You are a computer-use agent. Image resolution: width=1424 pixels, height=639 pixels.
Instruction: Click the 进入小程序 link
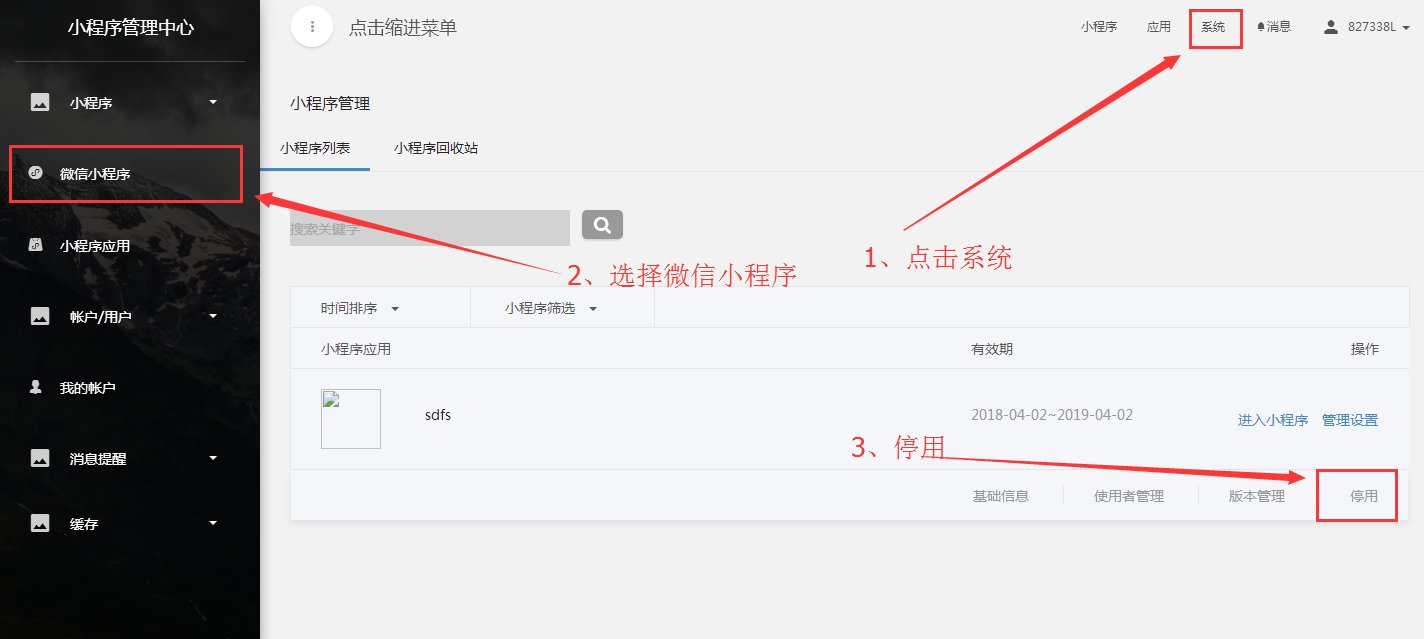point(1273,420)
